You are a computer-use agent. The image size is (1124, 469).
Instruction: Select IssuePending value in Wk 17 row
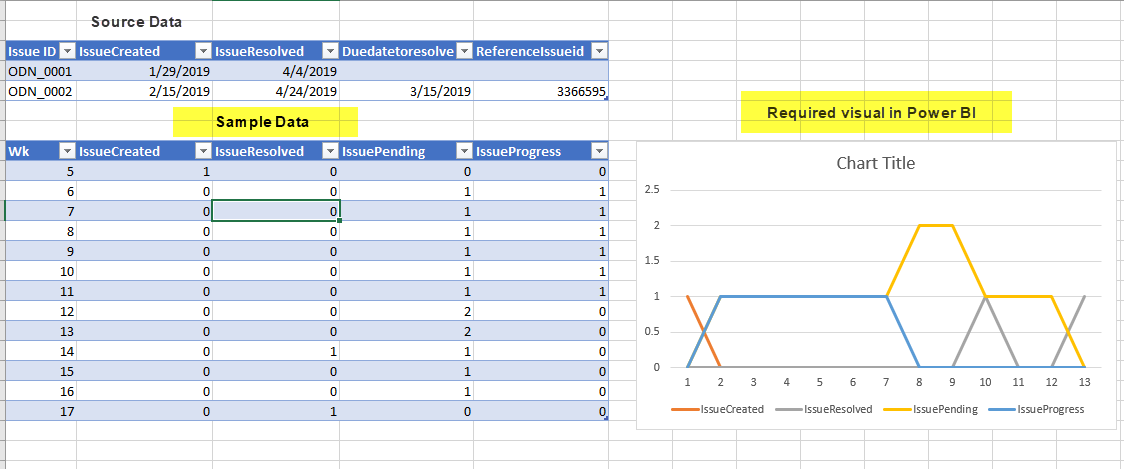tap(406, 412)
